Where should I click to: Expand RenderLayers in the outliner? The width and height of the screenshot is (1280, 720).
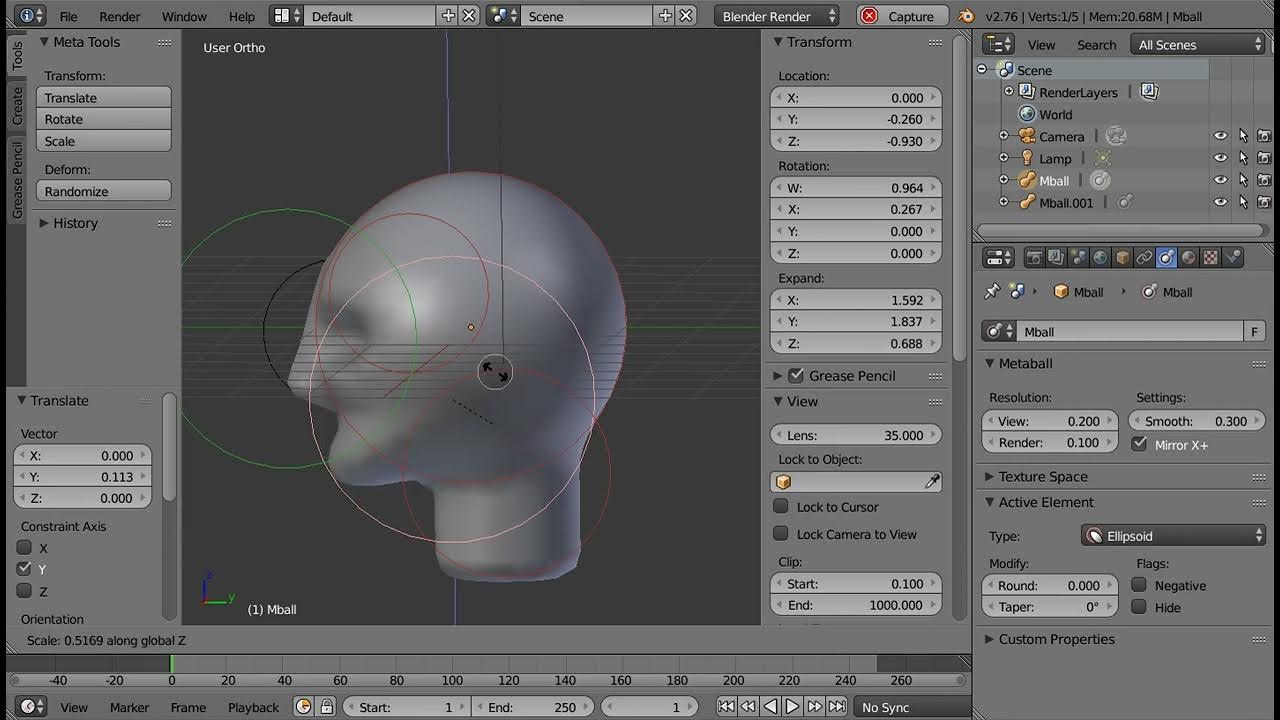tap(1009, 91)
